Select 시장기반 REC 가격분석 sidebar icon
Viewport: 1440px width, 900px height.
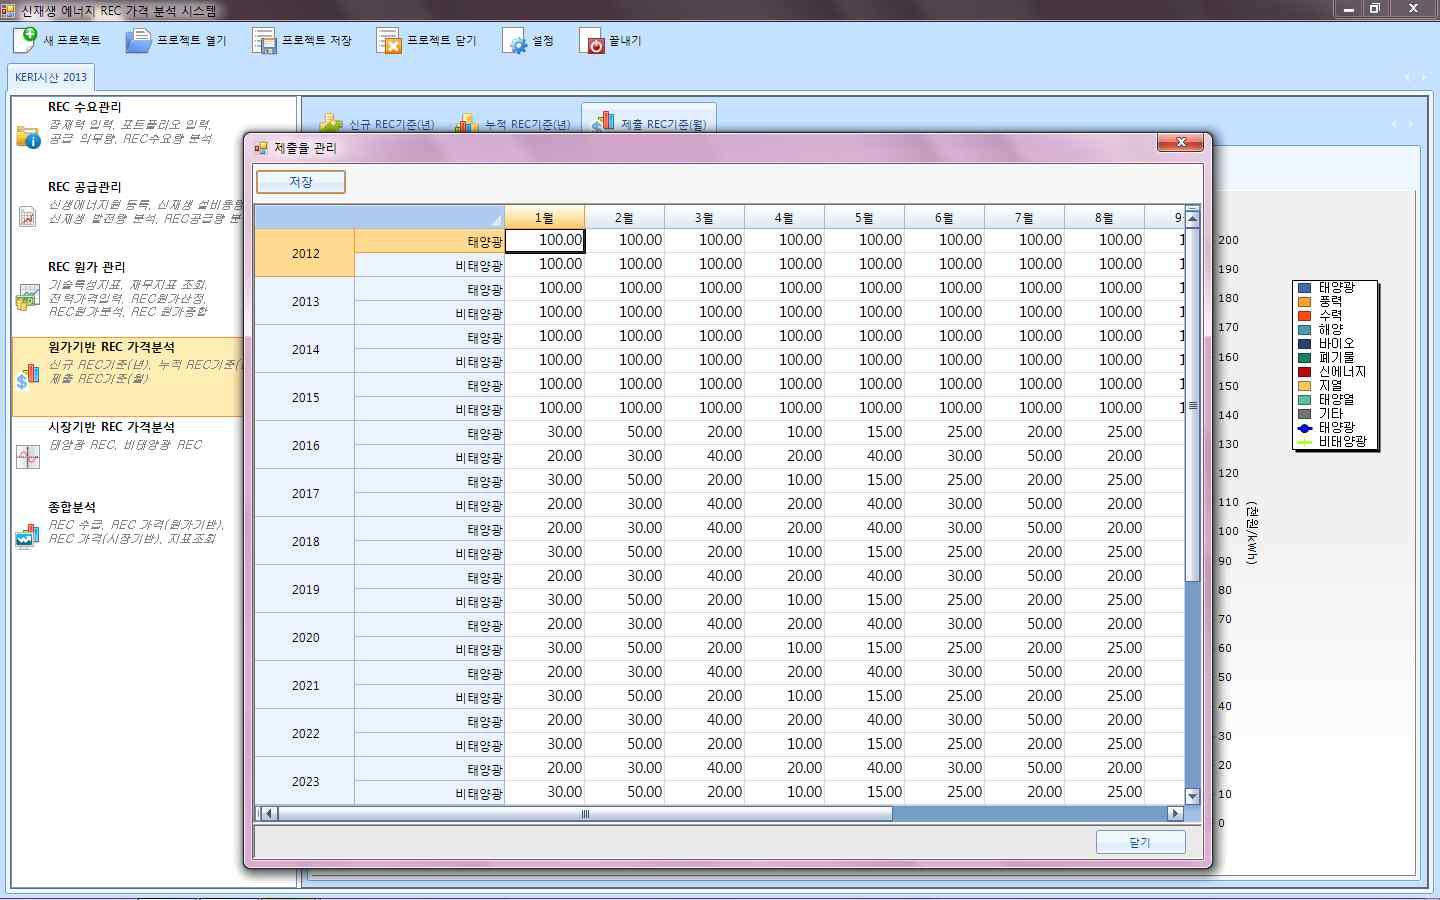(x=28, y=456)
